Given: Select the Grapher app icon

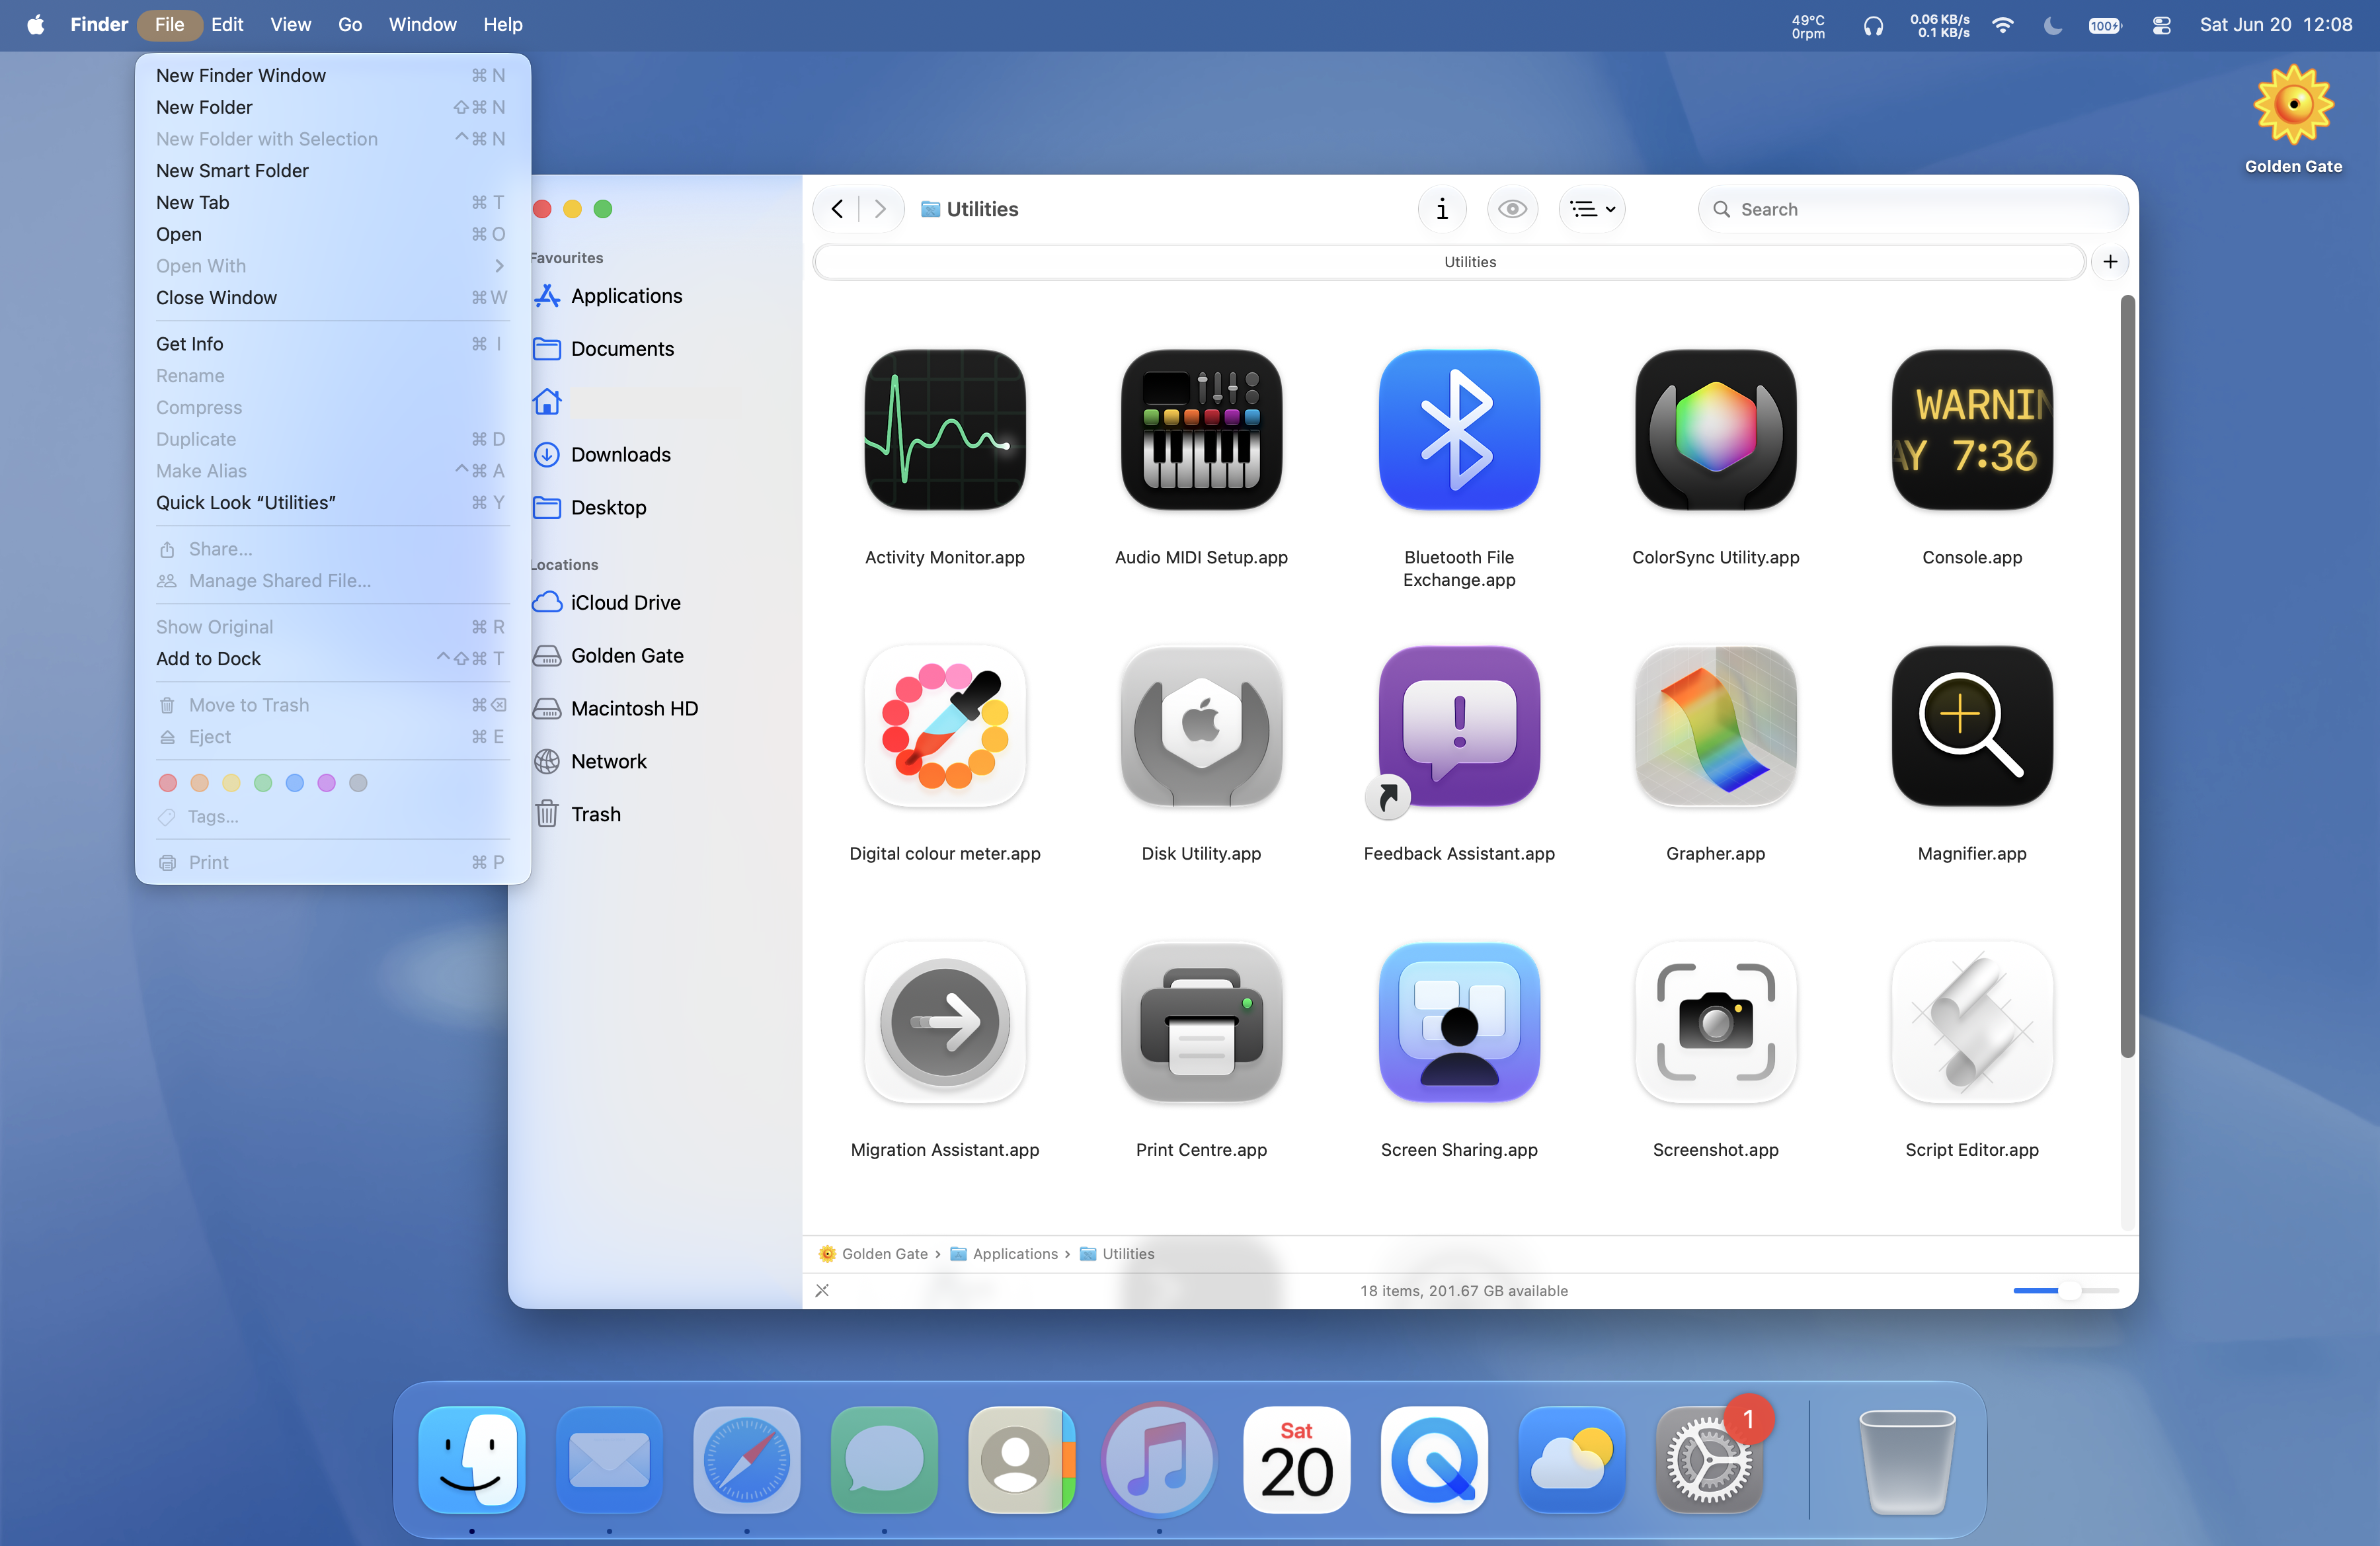Looking at the screenshot, I should (x=1716, y=726).
